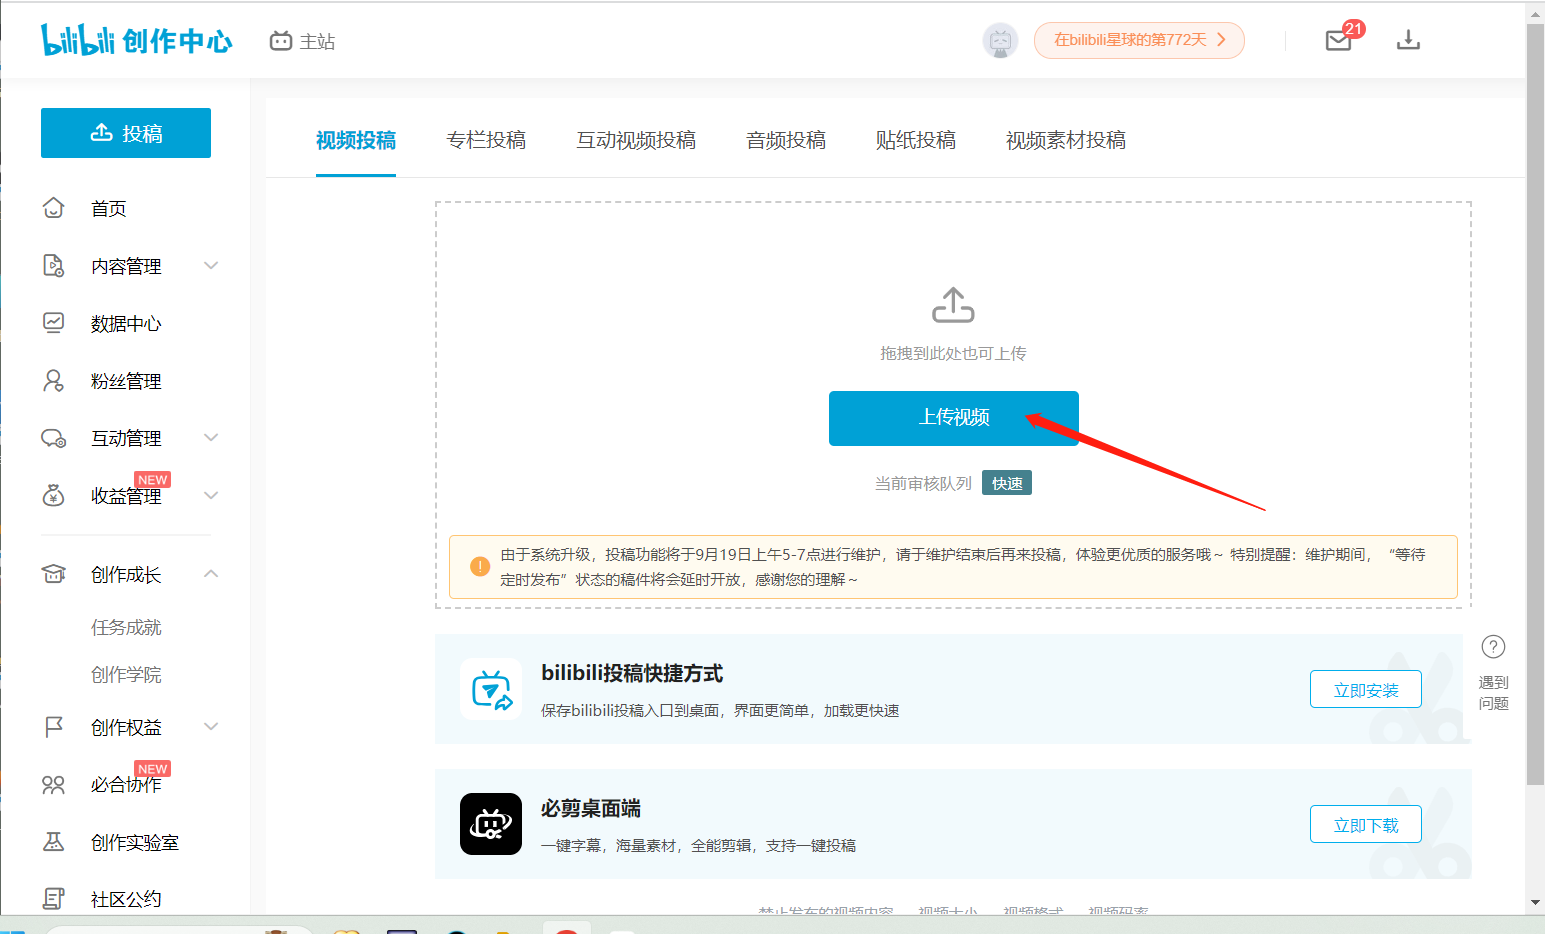Click the scrollbar down arrow
Screen dimensions: 1545x934
tap(1535, 902)
